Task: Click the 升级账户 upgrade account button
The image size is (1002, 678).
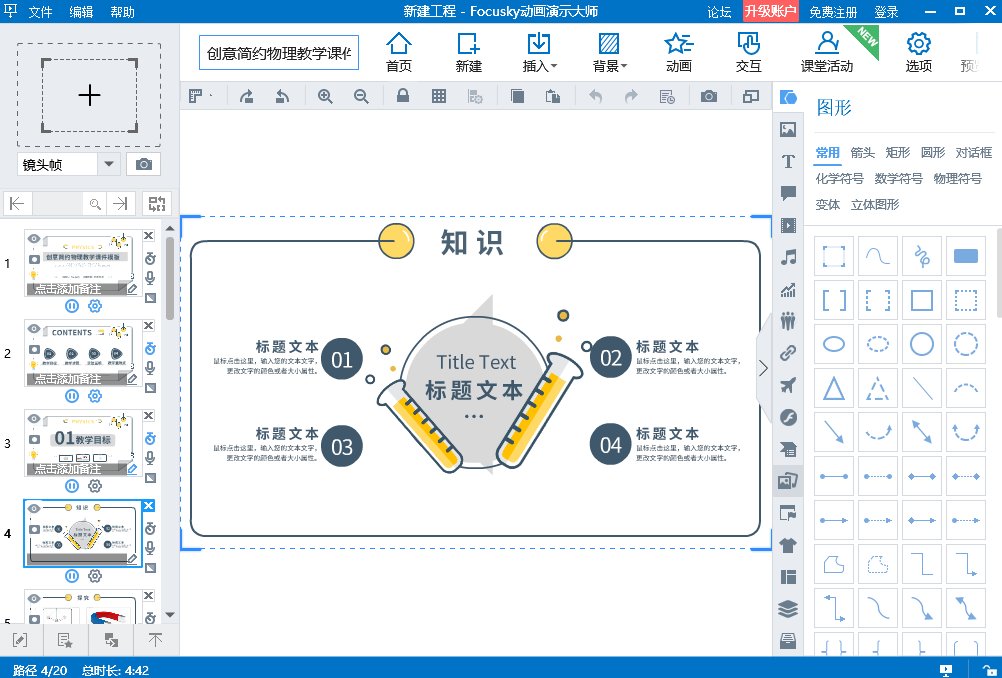Action: [770, 12]
